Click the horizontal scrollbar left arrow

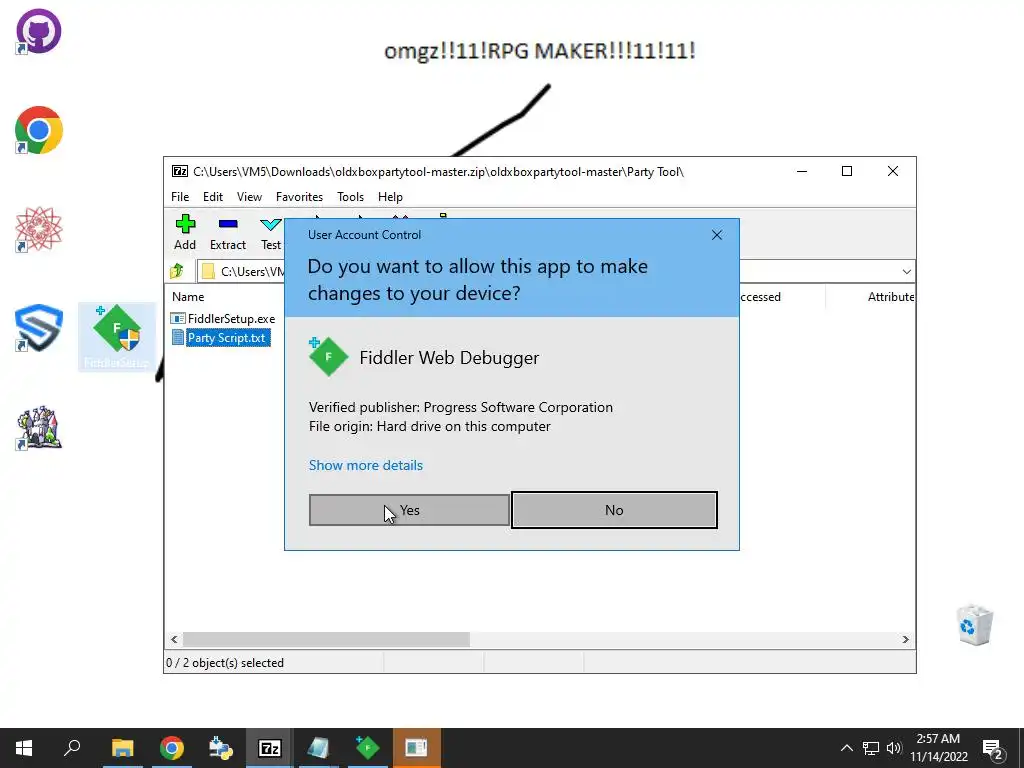(174, 639)
